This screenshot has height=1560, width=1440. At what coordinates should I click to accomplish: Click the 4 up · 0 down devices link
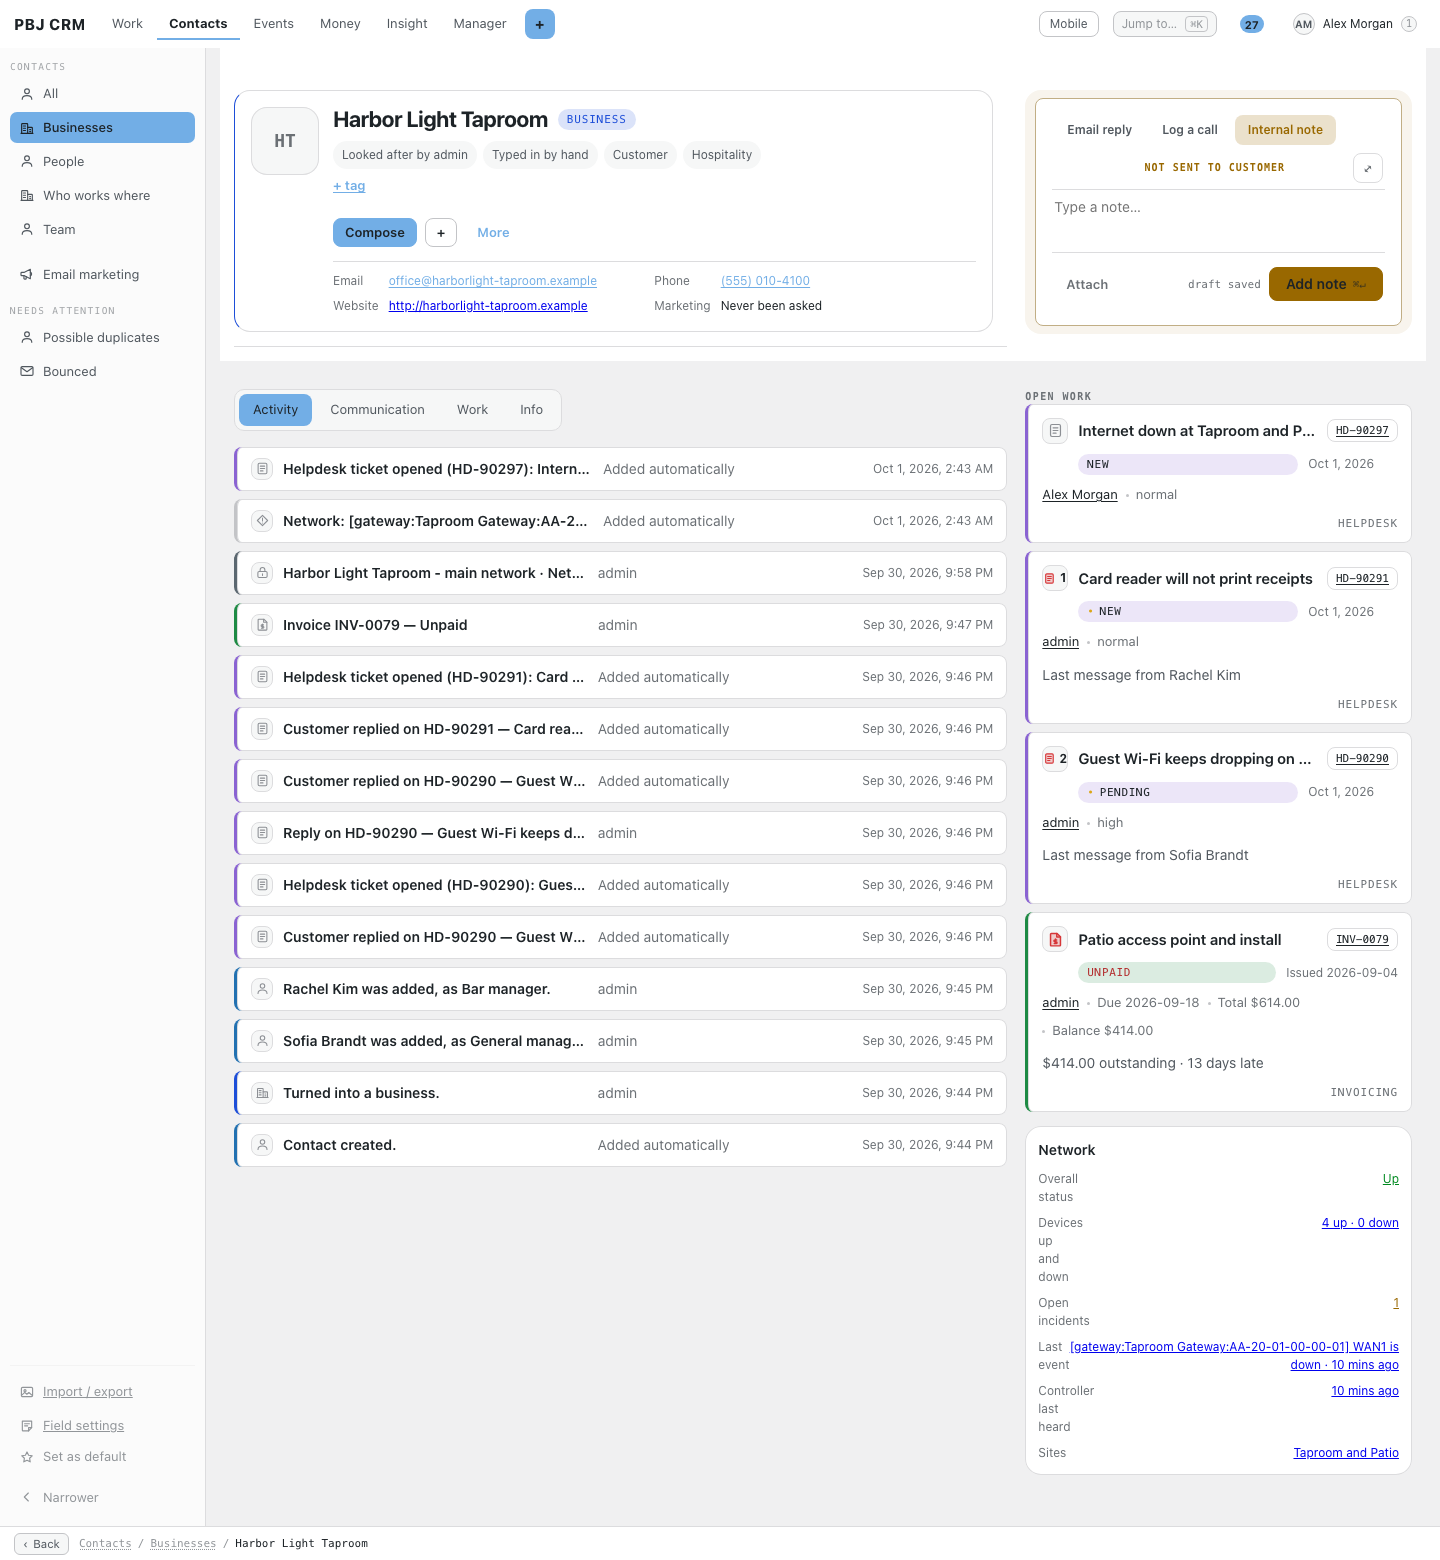point(1360,1223)
